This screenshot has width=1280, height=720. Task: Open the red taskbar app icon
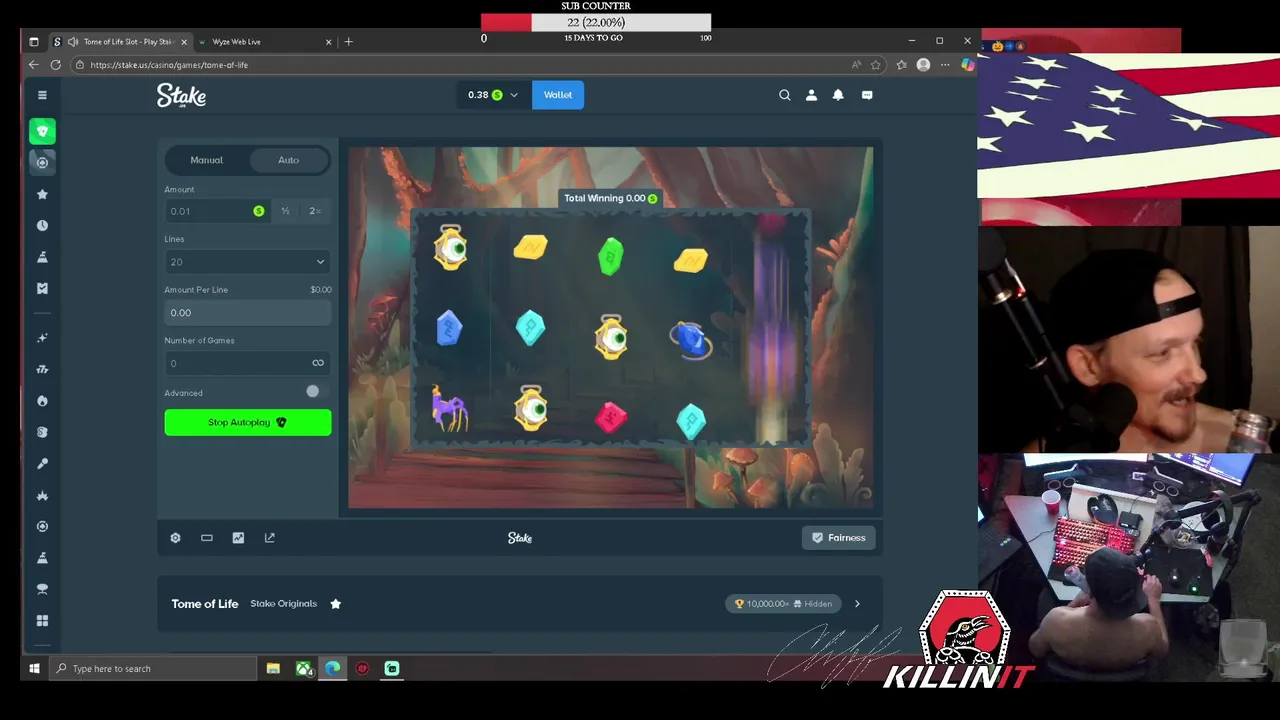(x=362, y=668)
